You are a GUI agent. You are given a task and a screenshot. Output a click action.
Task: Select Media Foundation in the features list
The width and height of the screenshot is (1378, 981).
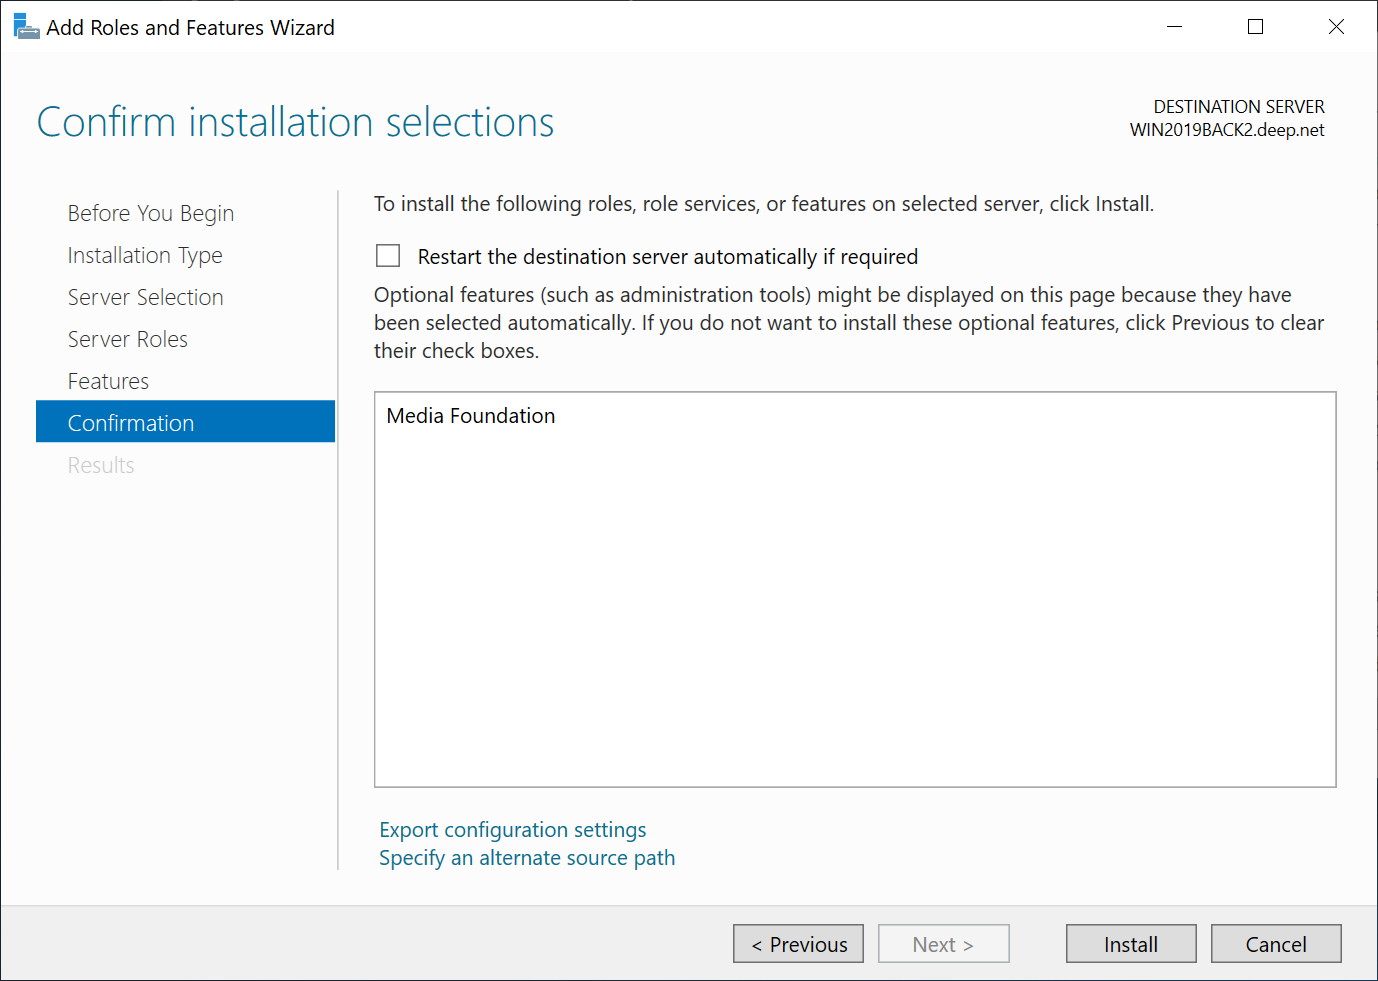pyautogui.click(x=471, y=416)
